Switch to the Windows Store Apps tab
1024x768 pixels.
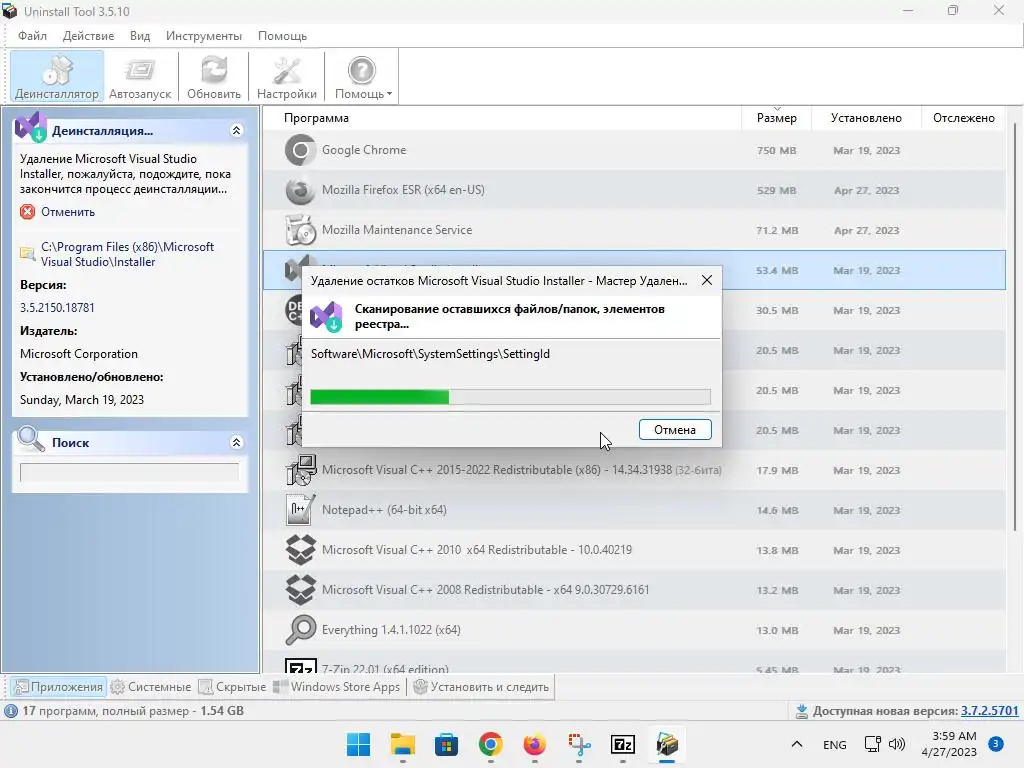(337, 687)
